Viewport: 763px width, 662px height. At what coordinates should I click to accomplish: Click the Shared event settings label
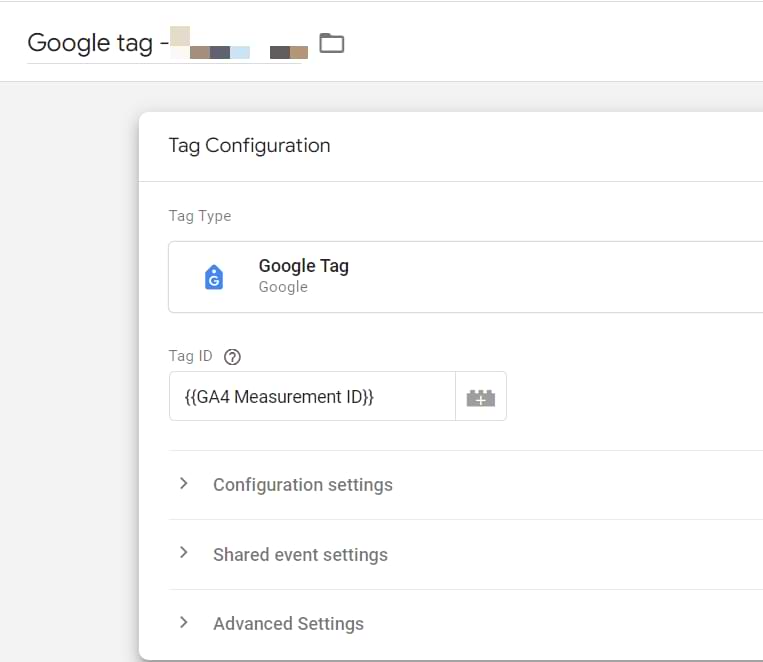point(300,554)
